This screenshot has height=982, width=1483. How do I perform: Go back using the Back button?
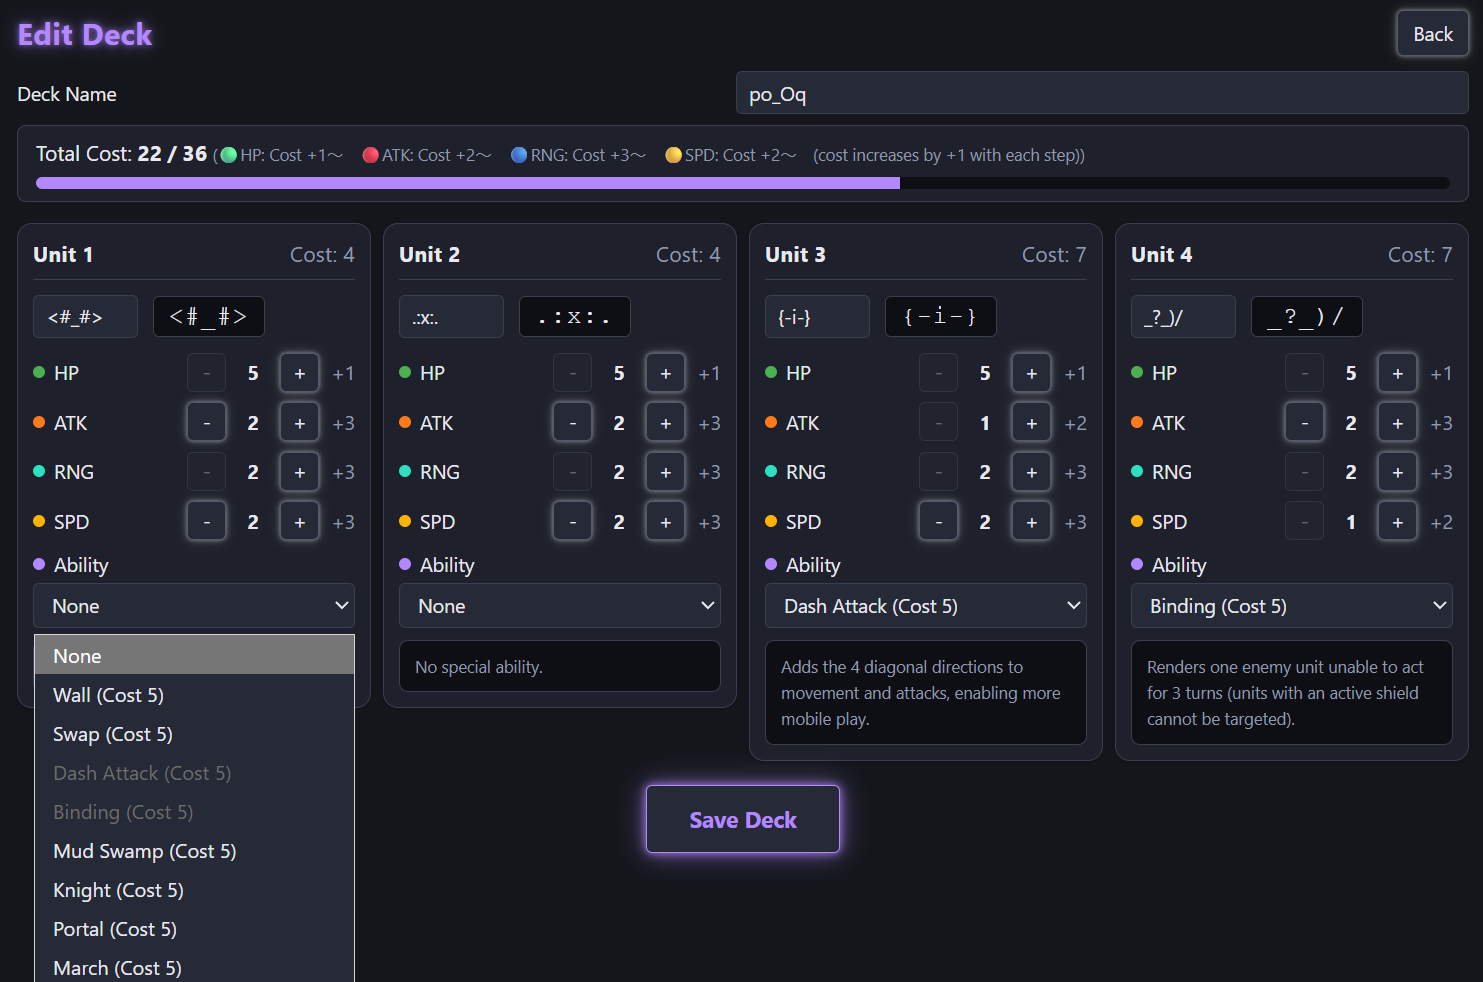(x=1432, y=34)
